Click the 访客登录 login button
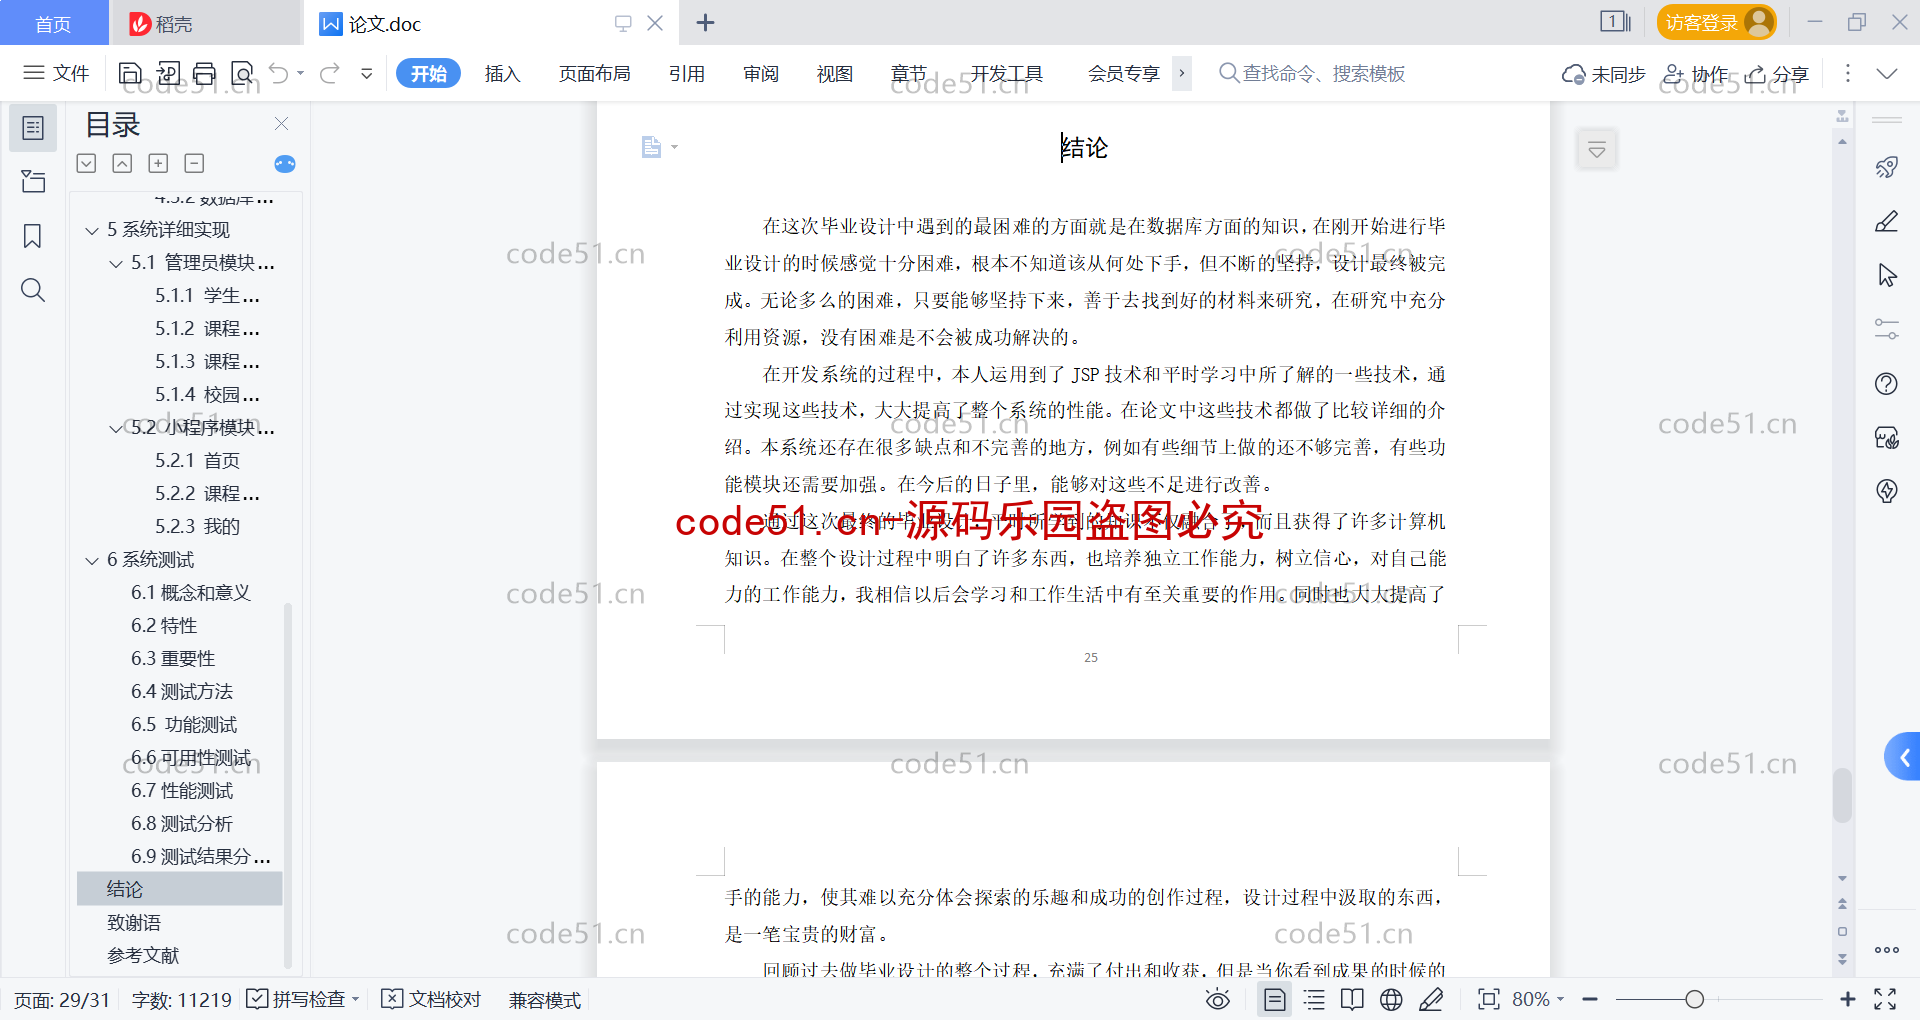 pyautogui.click(x=1716, y=22)
